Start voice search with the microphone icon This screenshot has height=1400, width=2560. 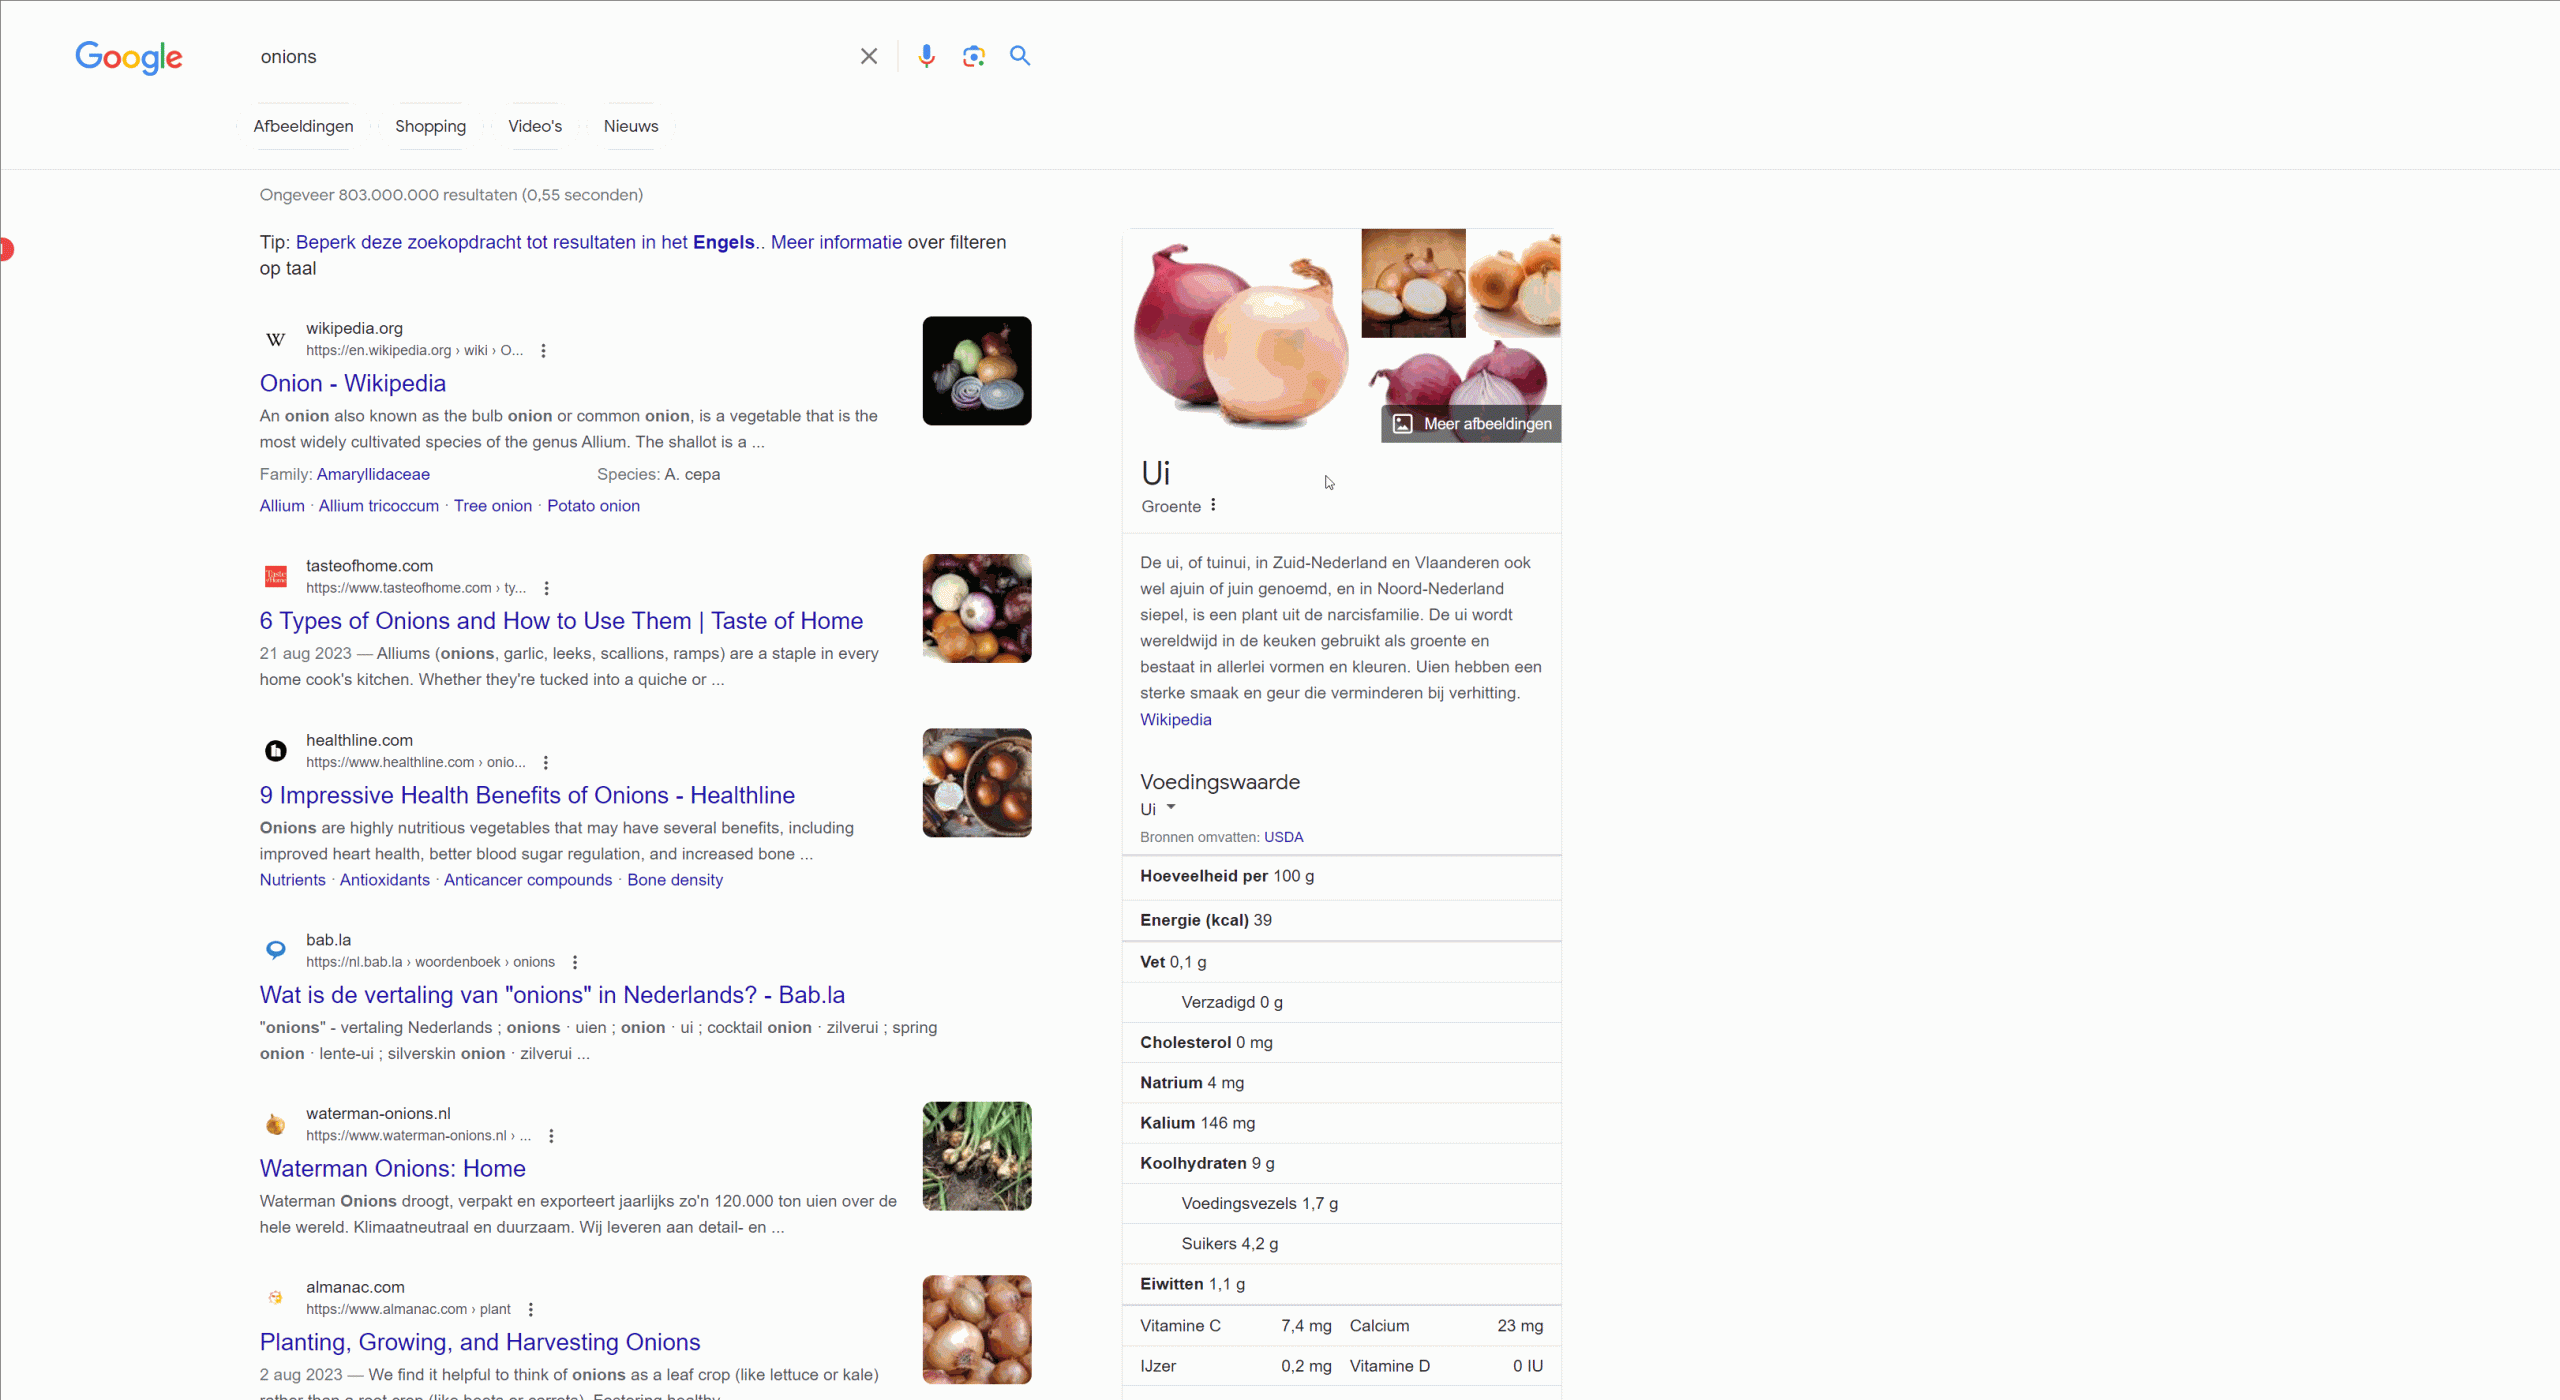pyautogui.click(x=926, y=56)
